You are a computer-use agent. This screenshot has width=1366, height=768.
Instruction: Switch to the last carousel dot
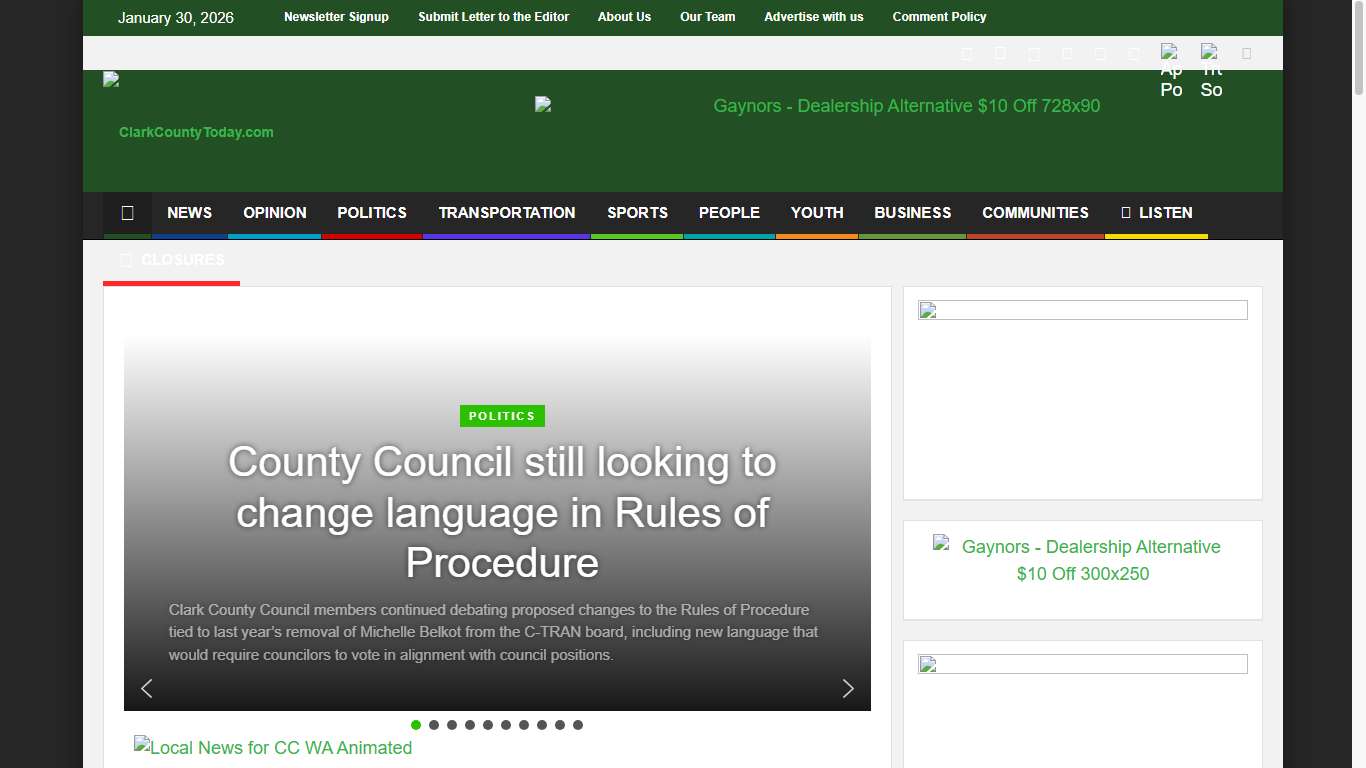pyautogui.click(x=578, y=725)
